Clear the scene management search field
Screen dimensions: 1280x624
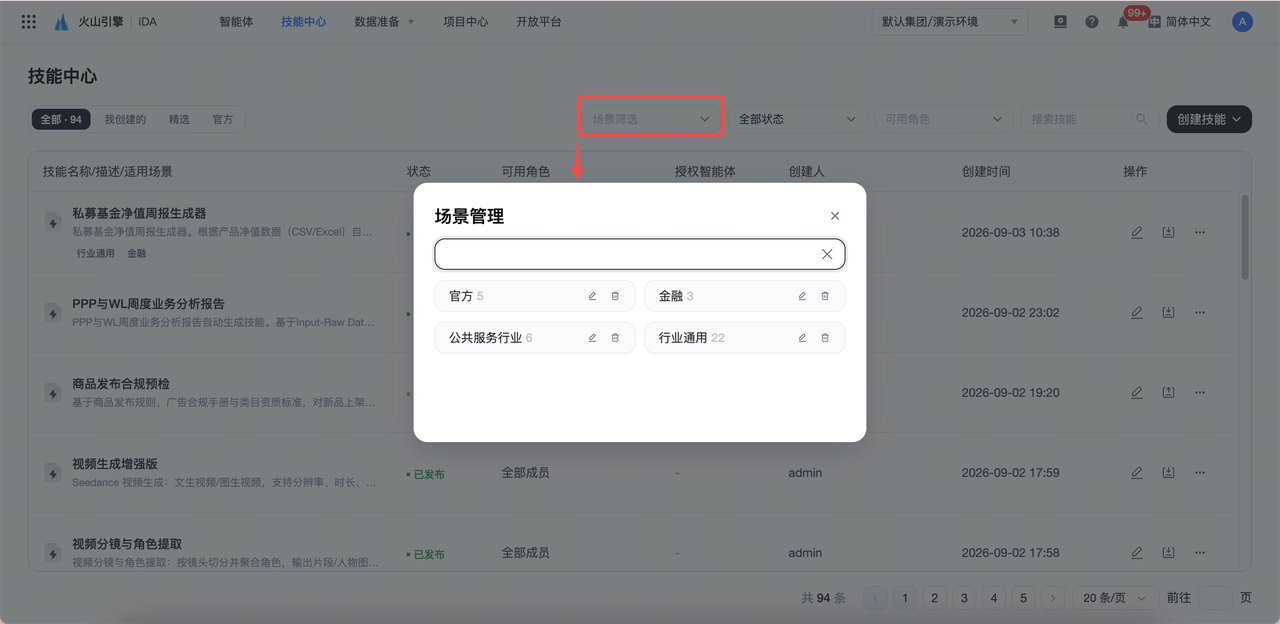(x=827, y=254)
